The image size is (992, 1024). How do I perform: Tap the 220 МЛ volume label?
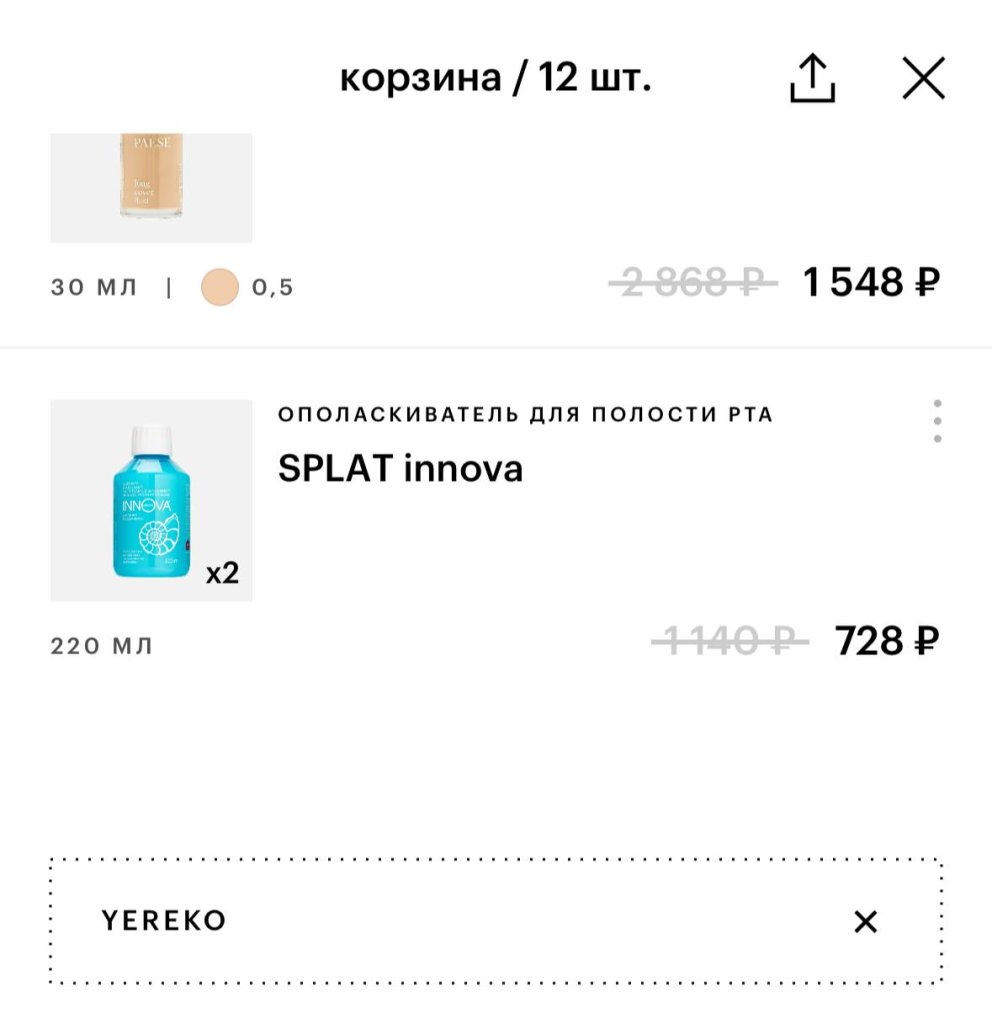click(102, 646)
